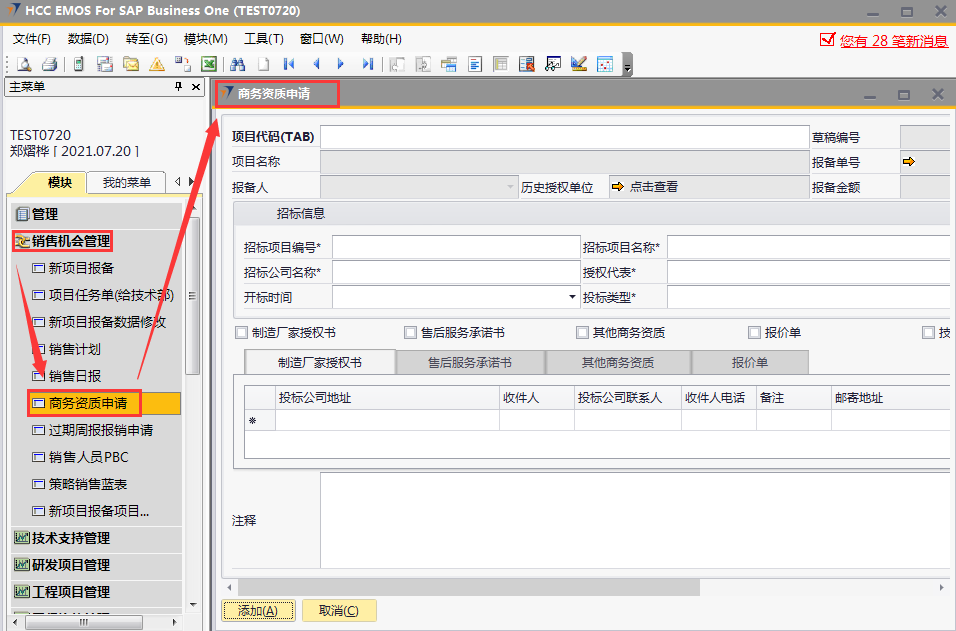Tick the 报价单 checkbox

coord(755,333)
